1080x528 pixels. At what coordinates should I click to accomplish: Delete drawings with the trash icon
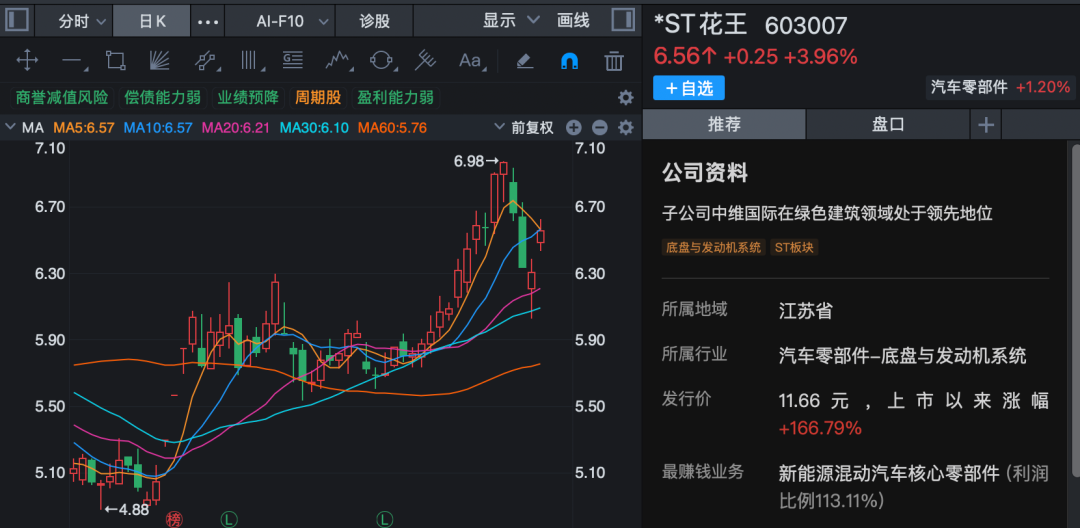(x=615, y=60)
